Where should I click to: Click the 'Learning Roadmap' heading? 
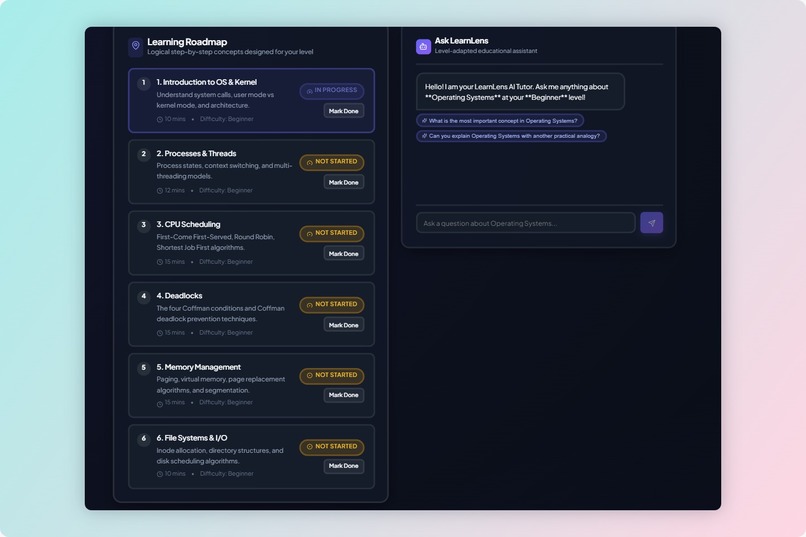[x=187, y=42]
